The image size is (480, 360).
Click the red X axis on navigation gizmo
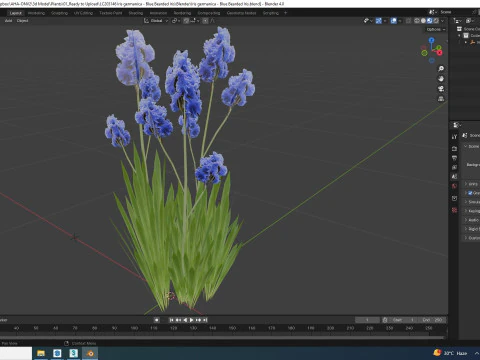[439, 53]
